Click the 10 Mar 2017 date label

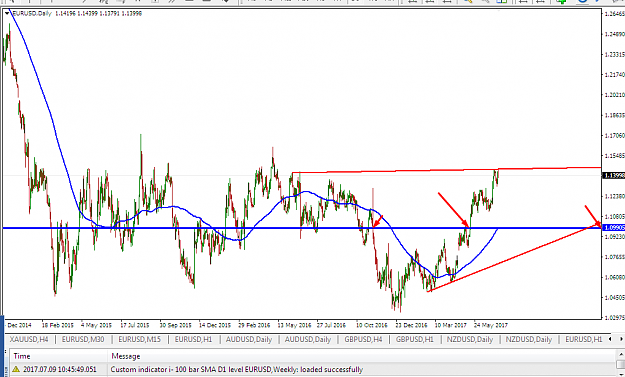pyautogui.click(x=451, y=325)
